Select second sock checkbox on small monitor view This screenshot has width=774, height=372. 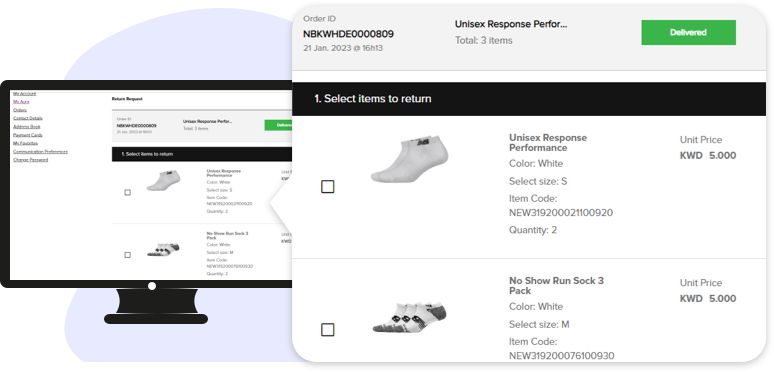[x=127, y=255]
